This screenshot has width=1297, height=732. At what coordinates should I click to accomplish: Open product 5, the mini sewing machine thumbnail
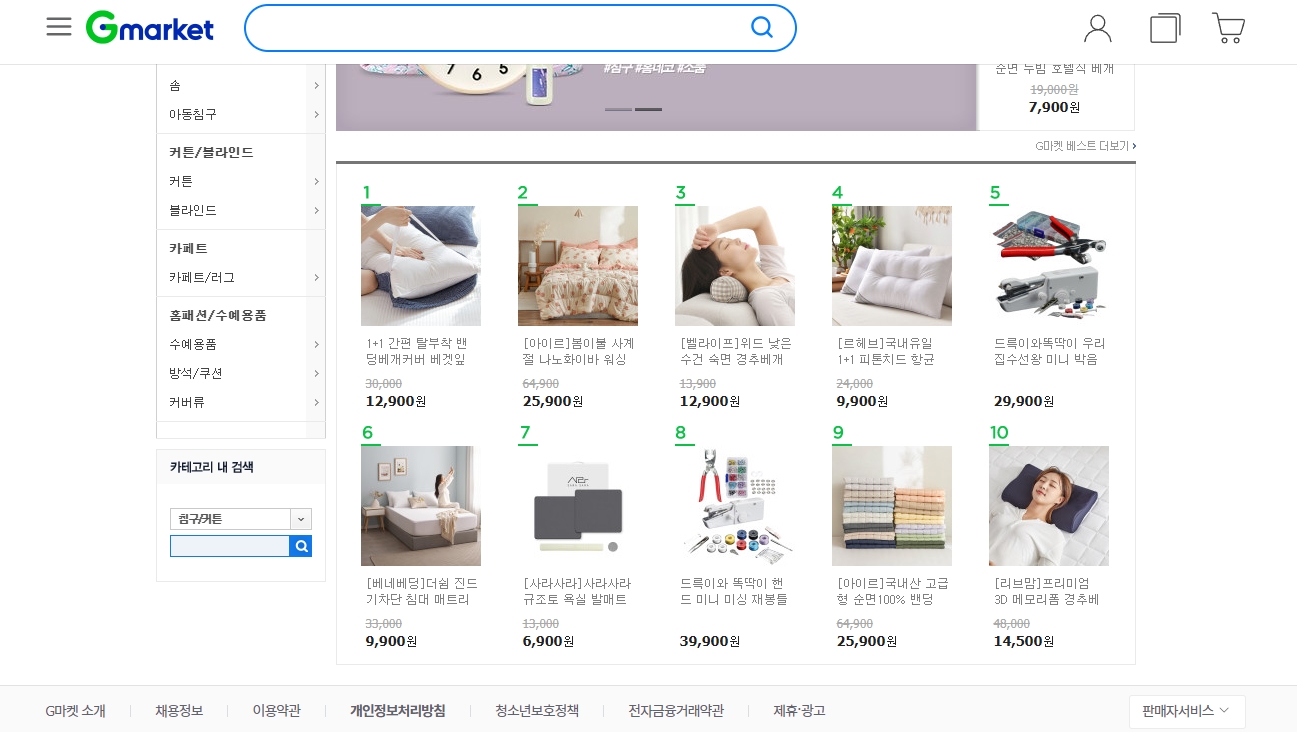click(1048, 266)
